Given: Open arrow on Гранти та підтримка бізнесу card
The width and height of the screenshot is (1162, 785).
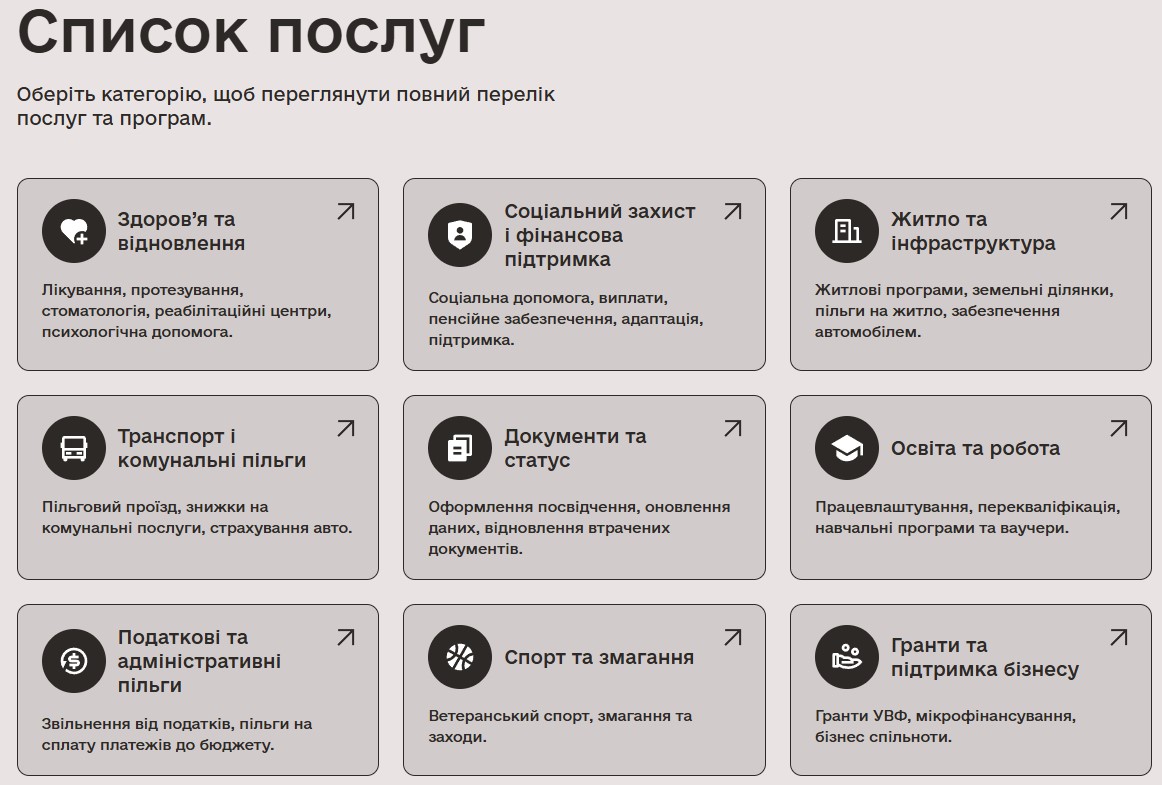Looking at the screenshot, I should pos(1118,637).
